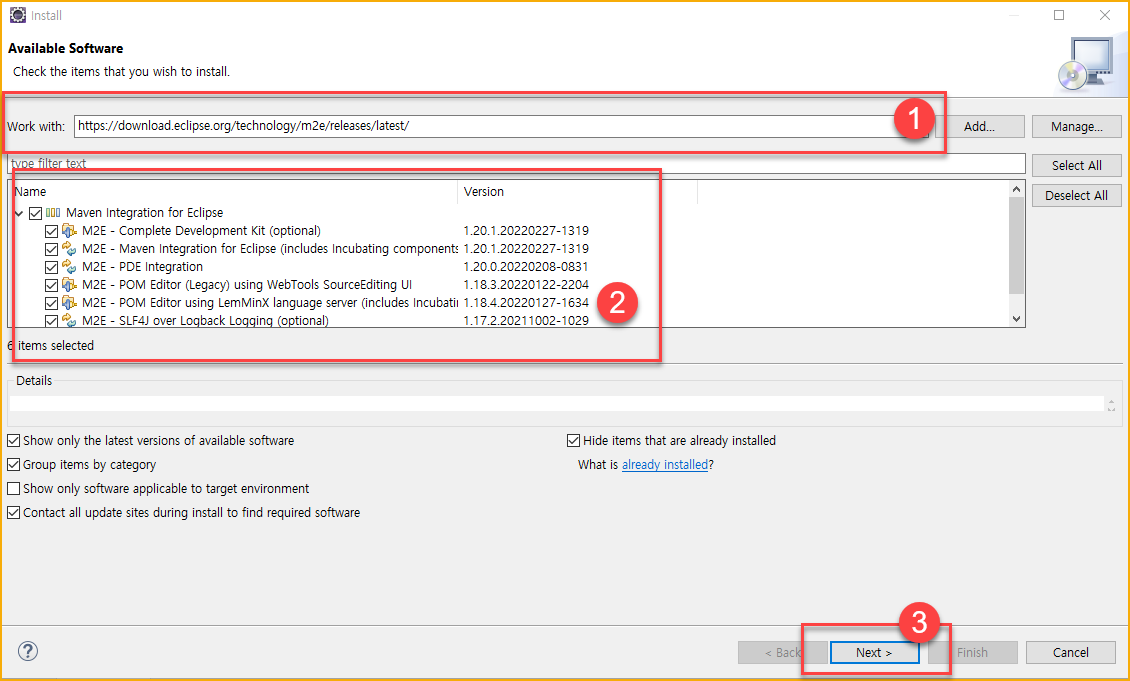1130x681 pixels.
Task: Select version 1.17.2.20211002-1029 cell
Action: [525, 321]
